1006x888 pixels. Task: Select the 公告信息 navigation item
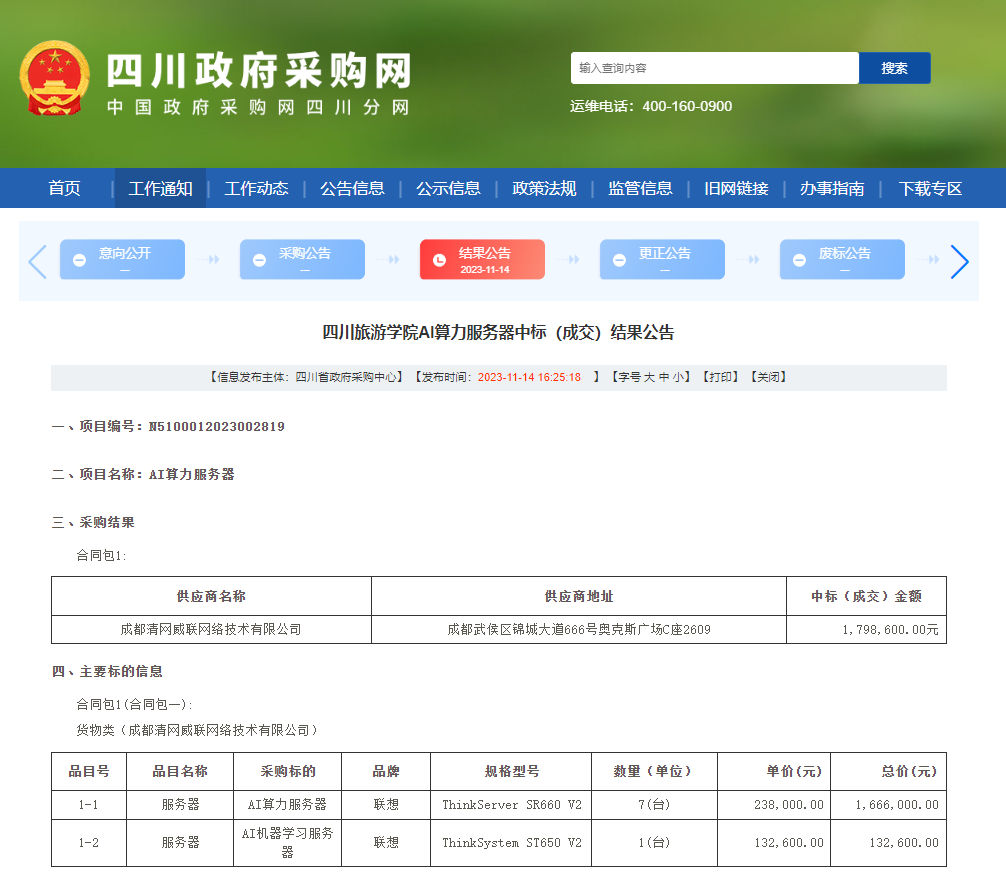coord(352,189)
